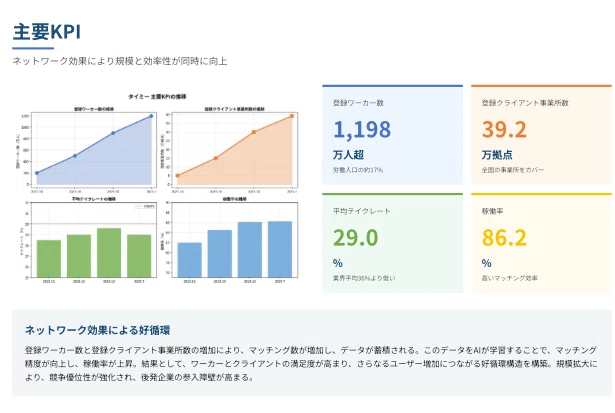Click the lowest square marker on the orange line
Viewport: 615px width, 413px height.
coord(177,176)
